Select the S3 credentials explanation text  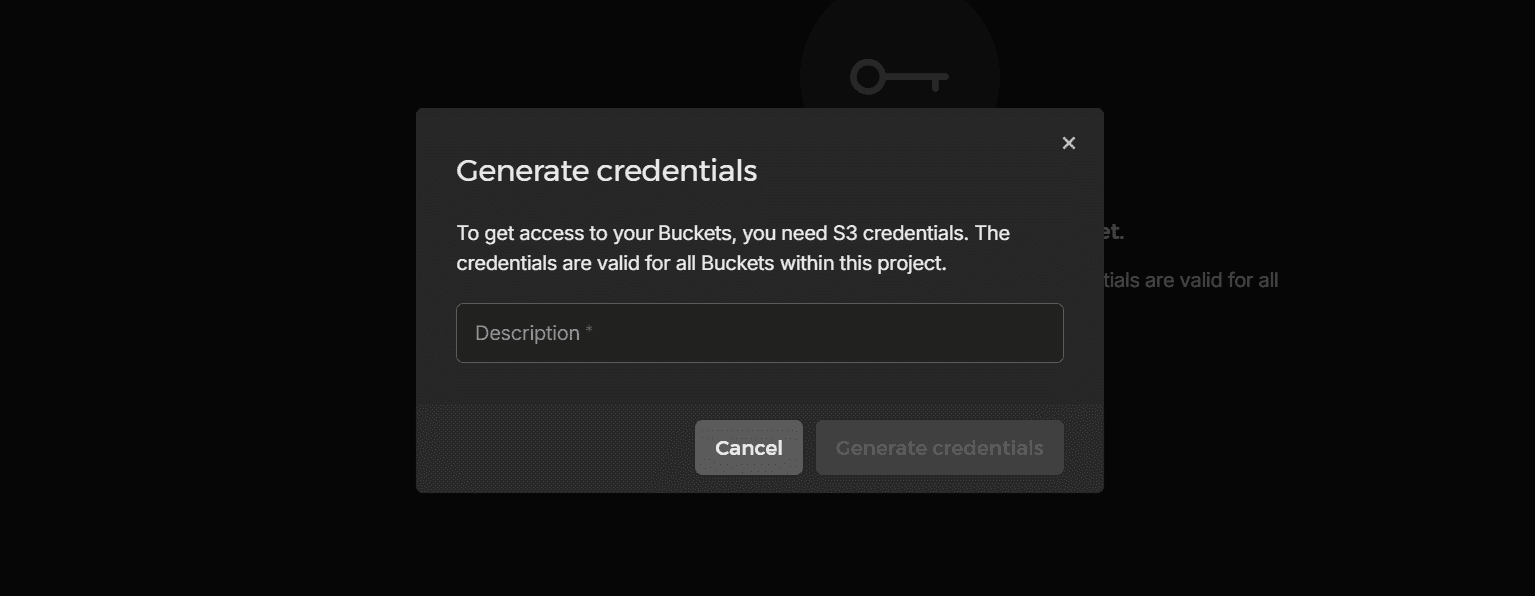(733, 247)
